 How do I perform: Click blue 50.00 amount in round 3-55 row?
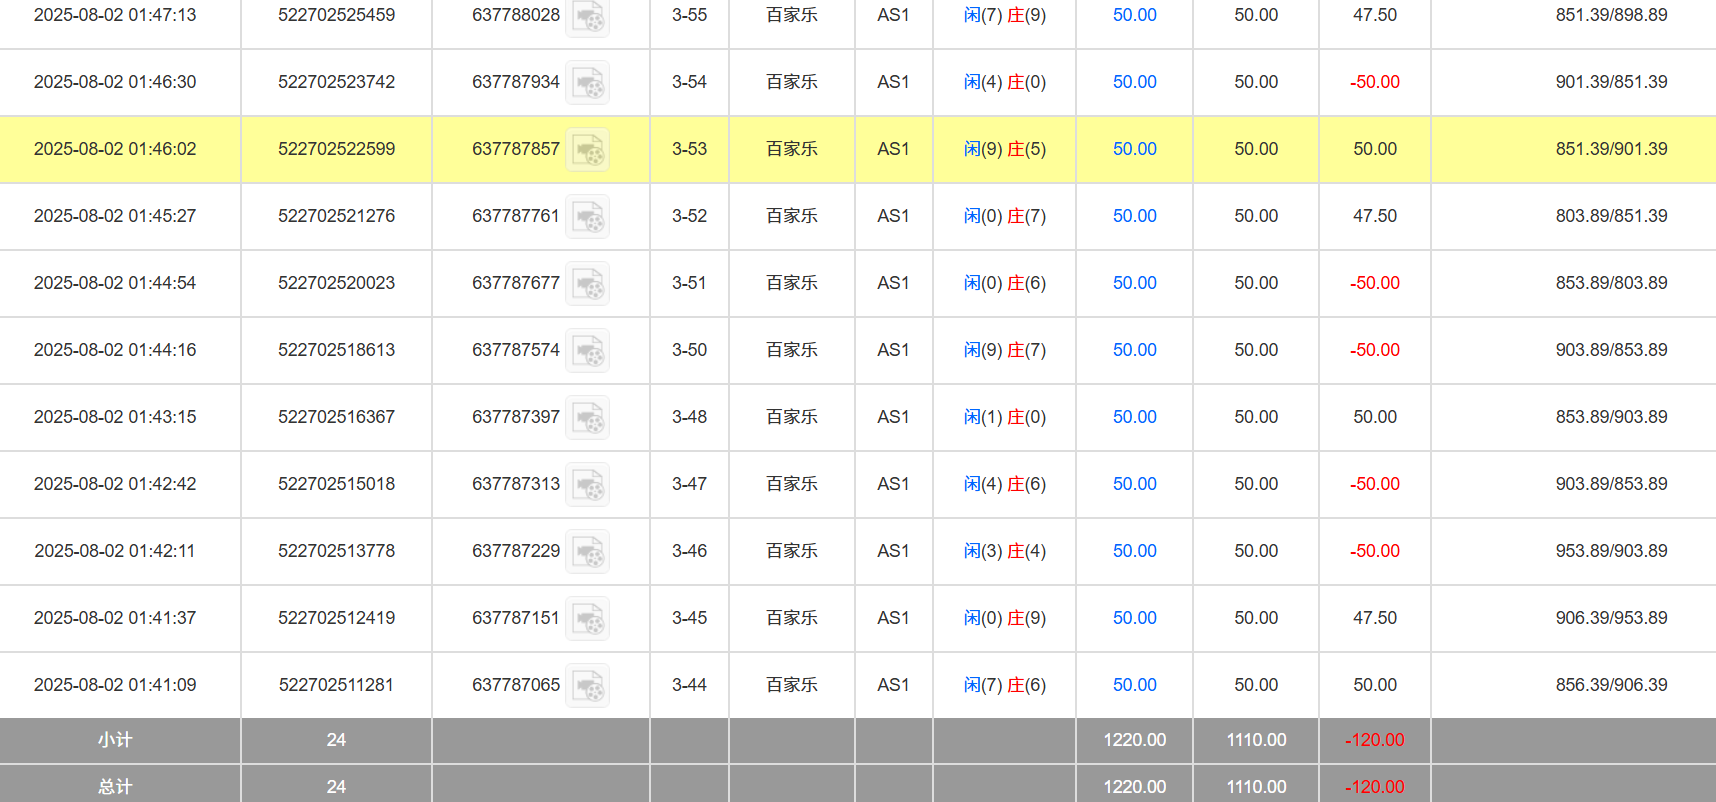tap(1134, 15)
